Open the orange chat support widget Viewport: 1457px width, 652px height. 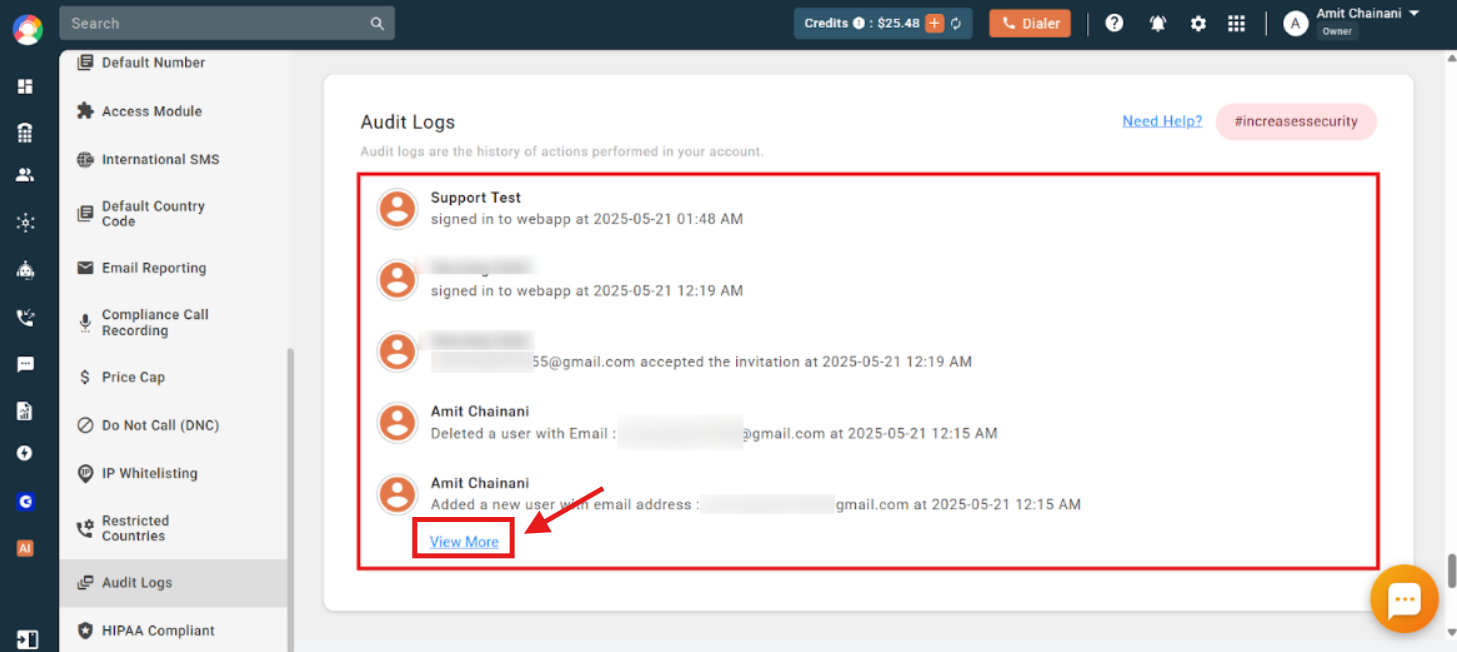click(1404, 600)
